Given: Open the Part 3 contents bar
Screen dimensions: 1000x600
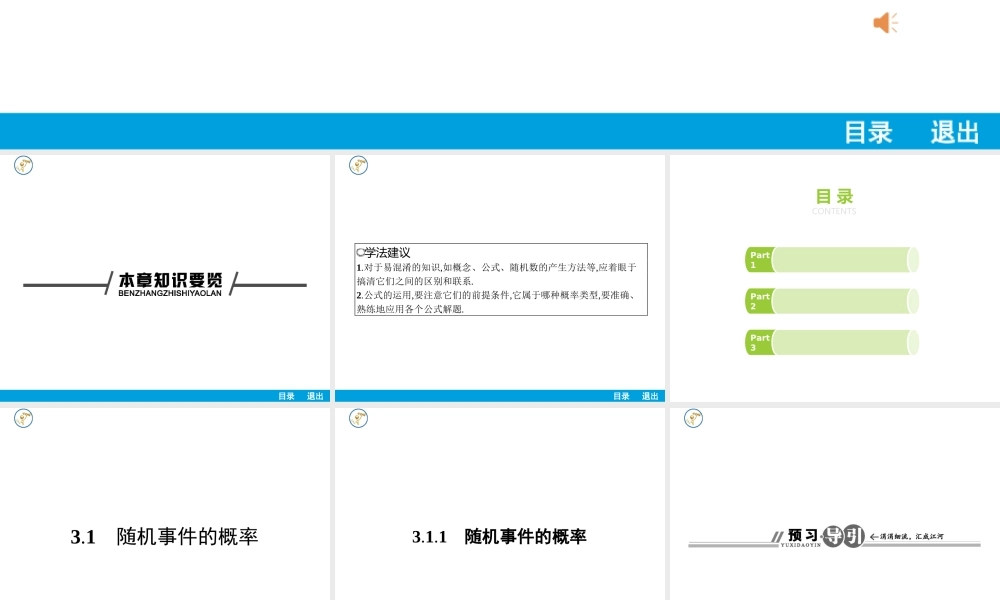Looking at the screenshot, I should [x=832, y=342].
